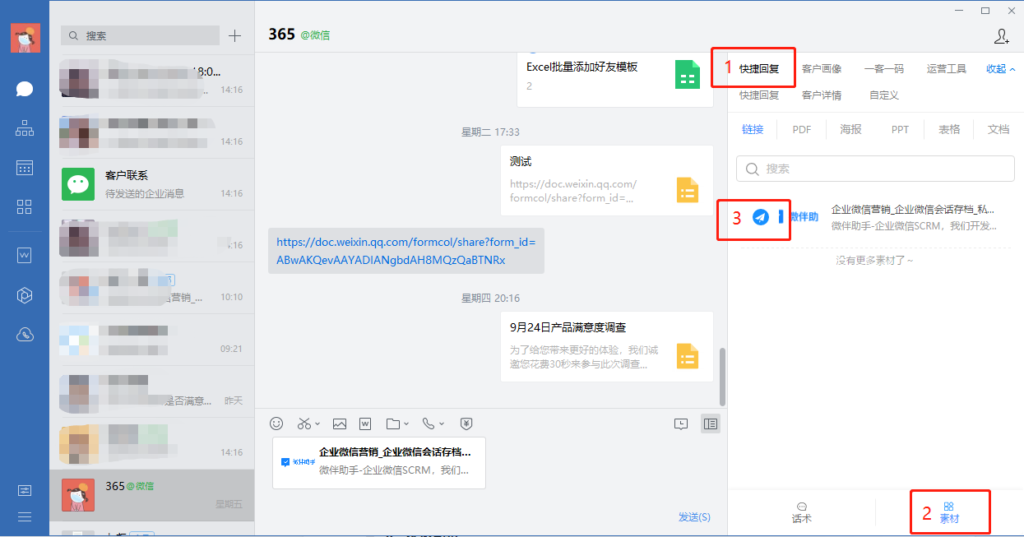
Task: Select the PDF material type
Action: pos(801,129)
